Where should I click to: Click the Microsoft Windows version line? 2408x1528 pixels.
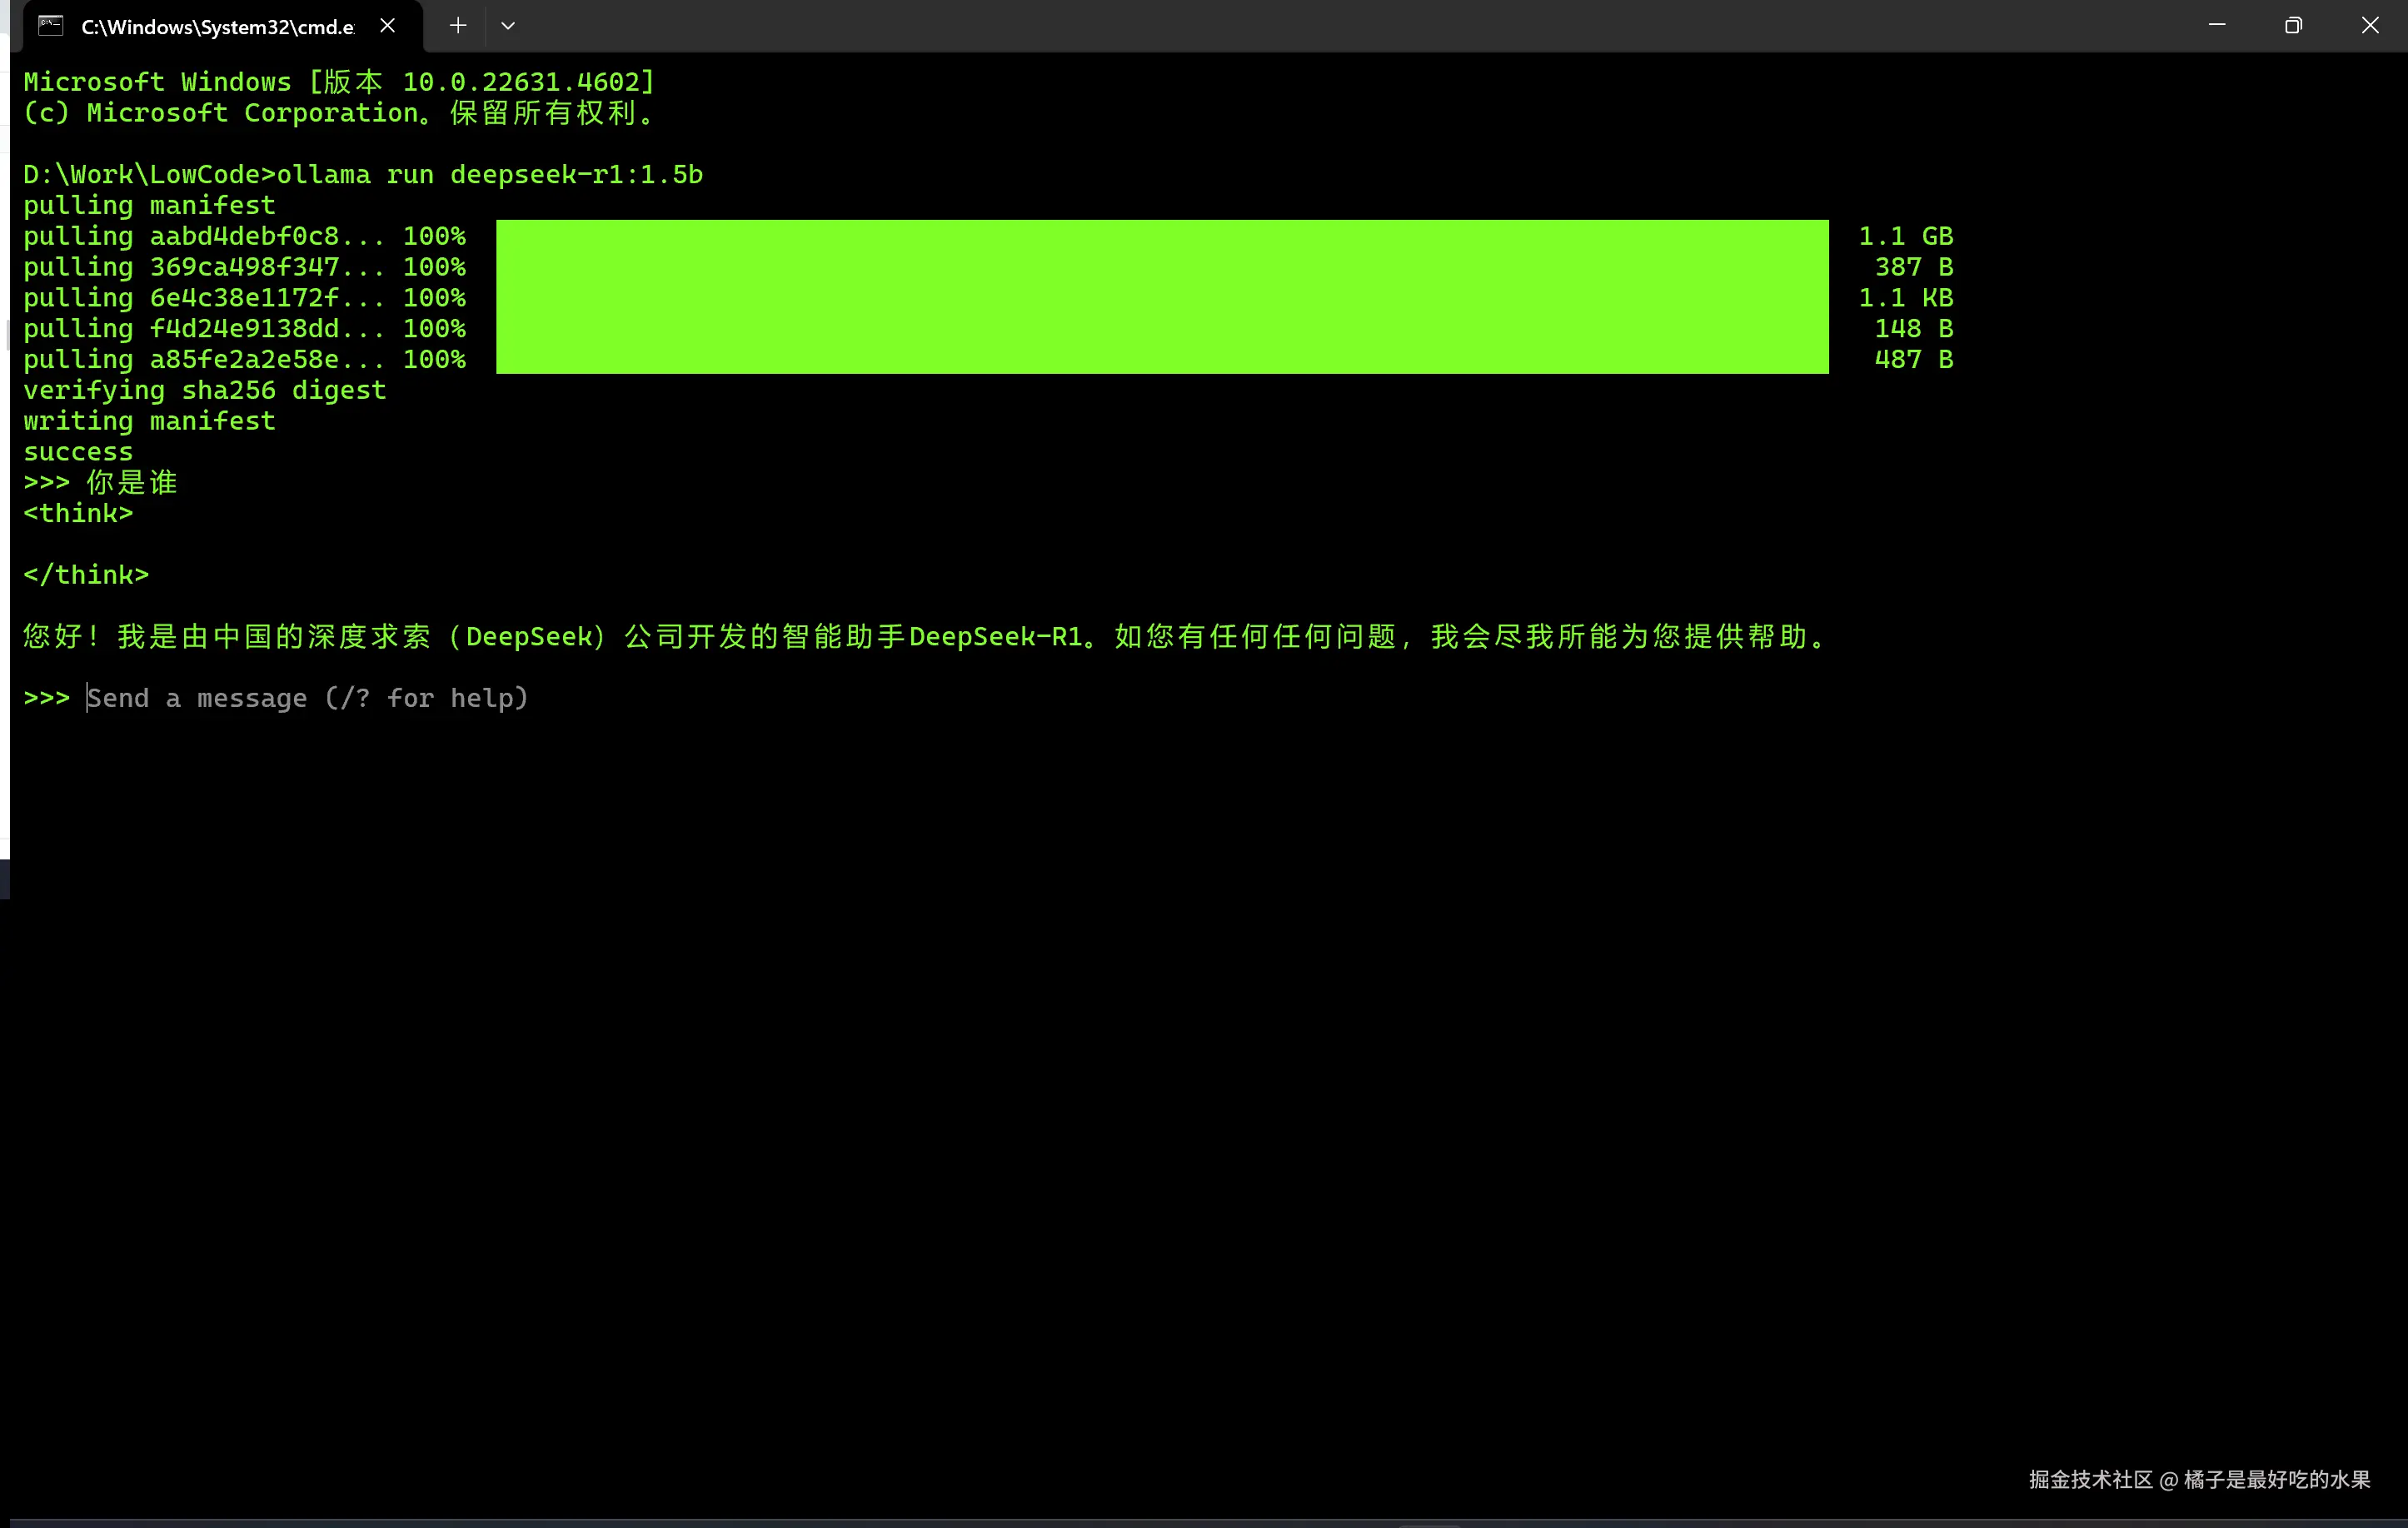pos(339,82)
